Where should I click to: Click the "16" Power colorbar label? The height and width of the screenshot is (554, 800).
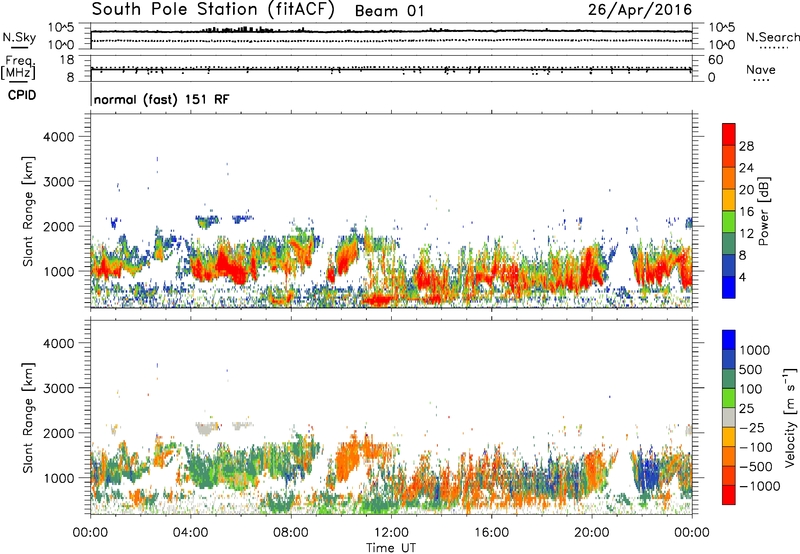[746, 212]
